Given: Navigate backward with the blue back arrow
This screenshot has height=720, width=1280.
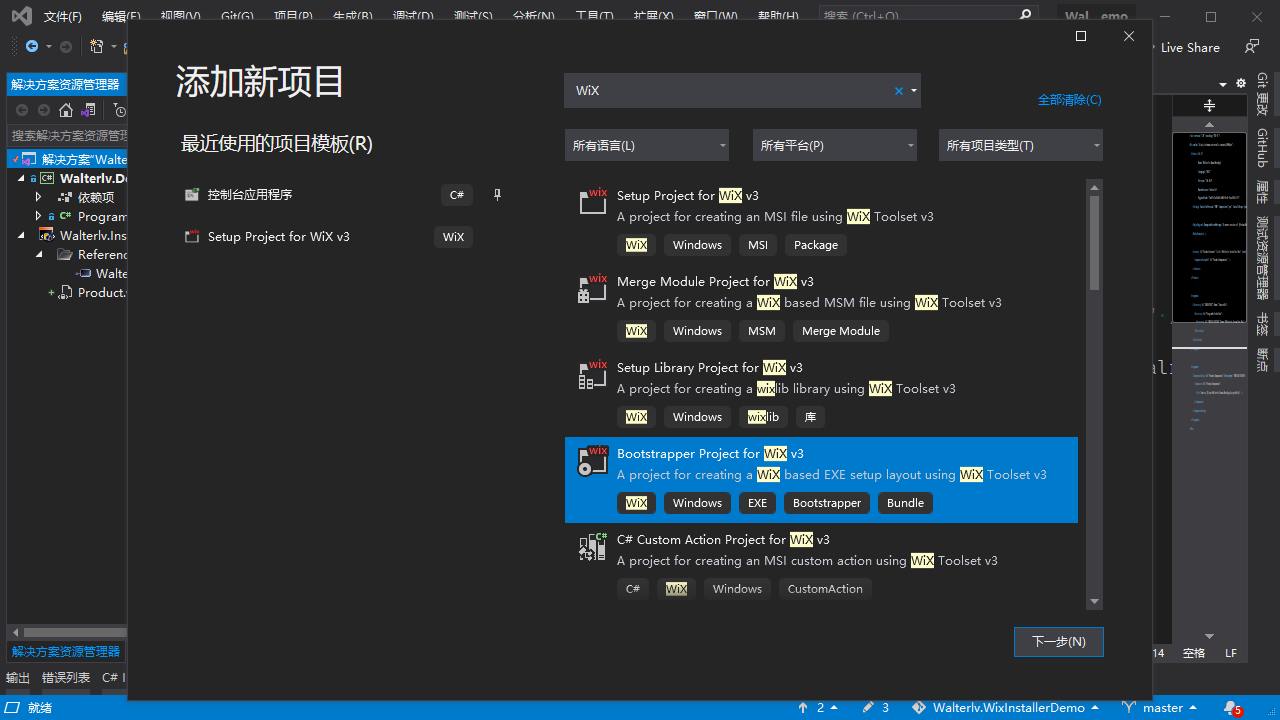Looking at the screenshot, I should [31, 47].
